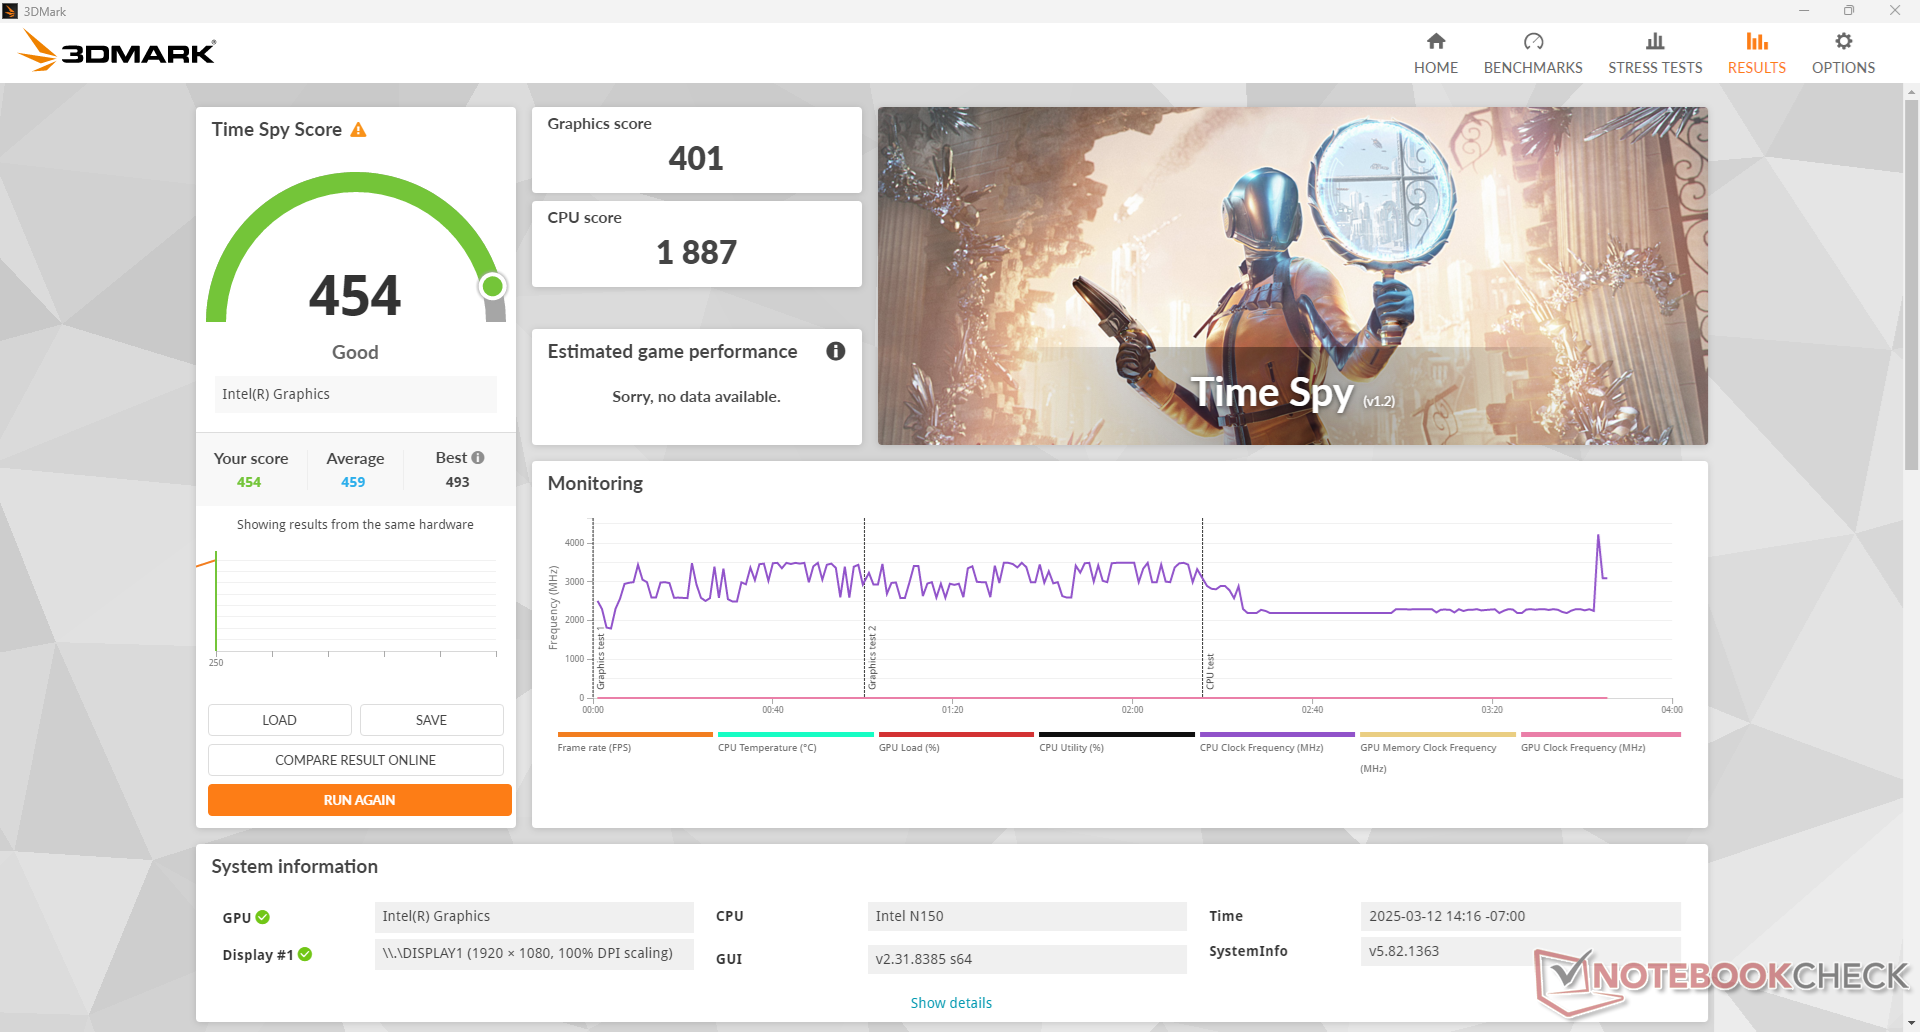1920x1032 pixels.
Task: Click the Time Spy banner image
Action: click(1292, 276)
